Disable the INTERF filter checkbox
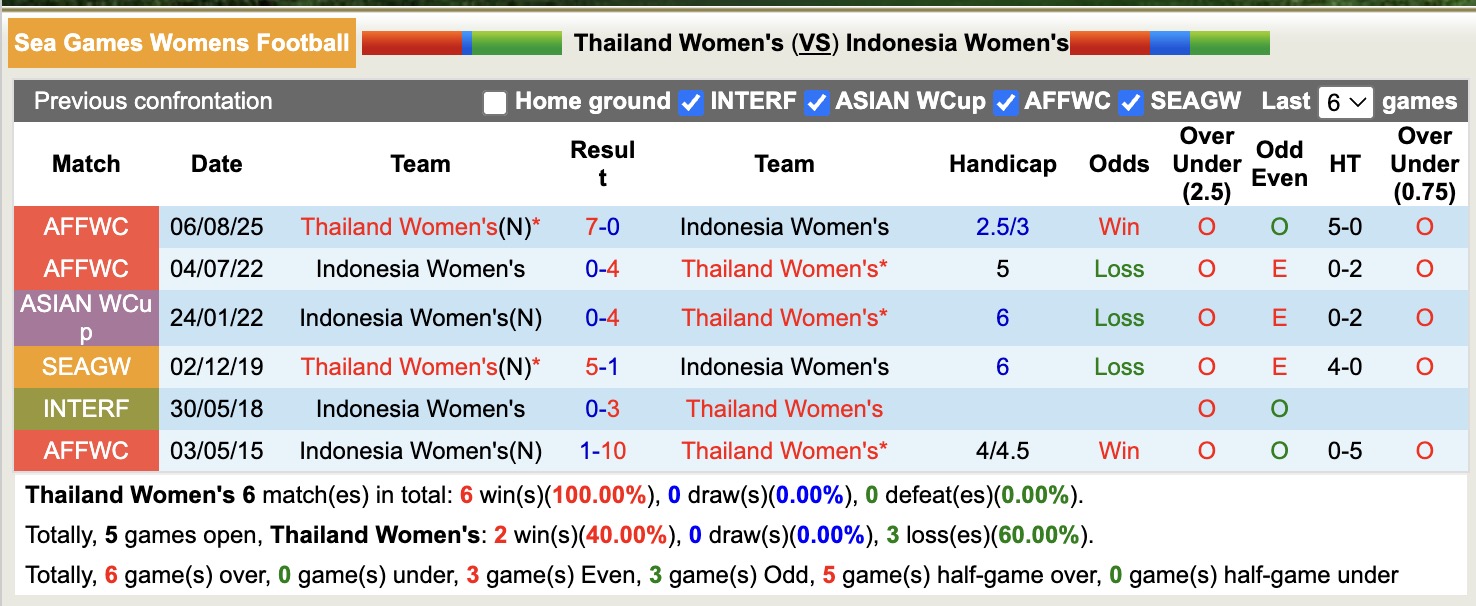The width and height of the screenshot is (1476, 606). (691, 101)
